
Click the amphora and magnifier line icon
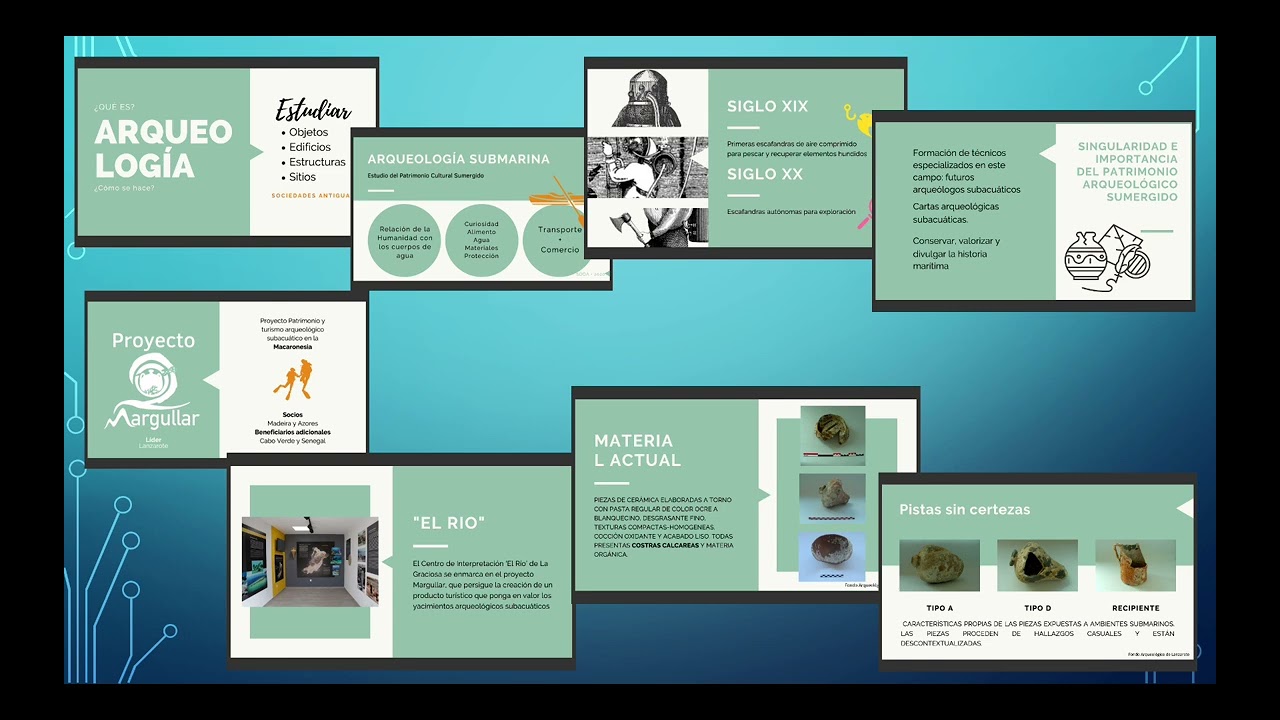point(1107,260)
